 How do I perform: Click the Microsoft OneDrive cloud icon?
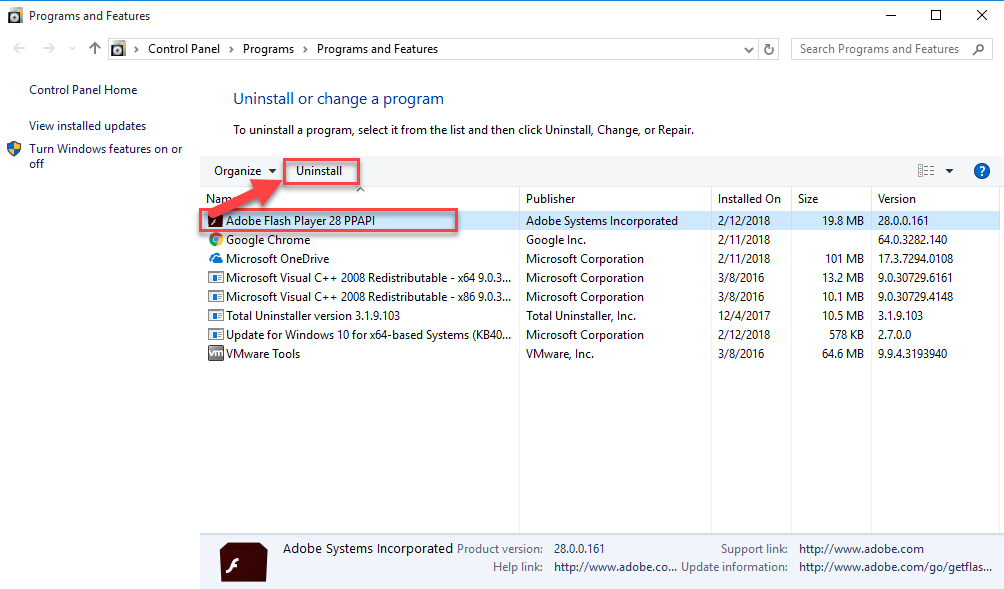pyautogui.click(x=216, y=259)
